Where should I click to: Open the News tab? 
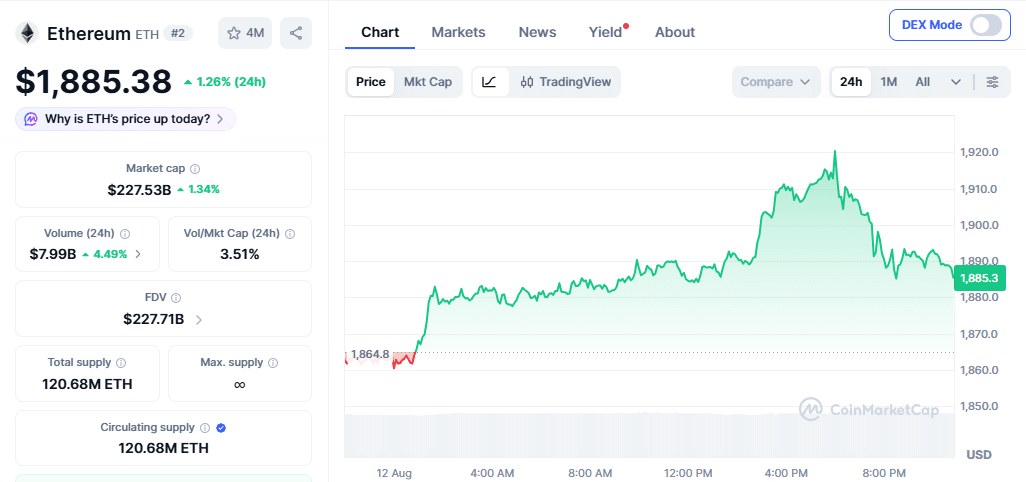pyautogui.click(x=537, y=32)
